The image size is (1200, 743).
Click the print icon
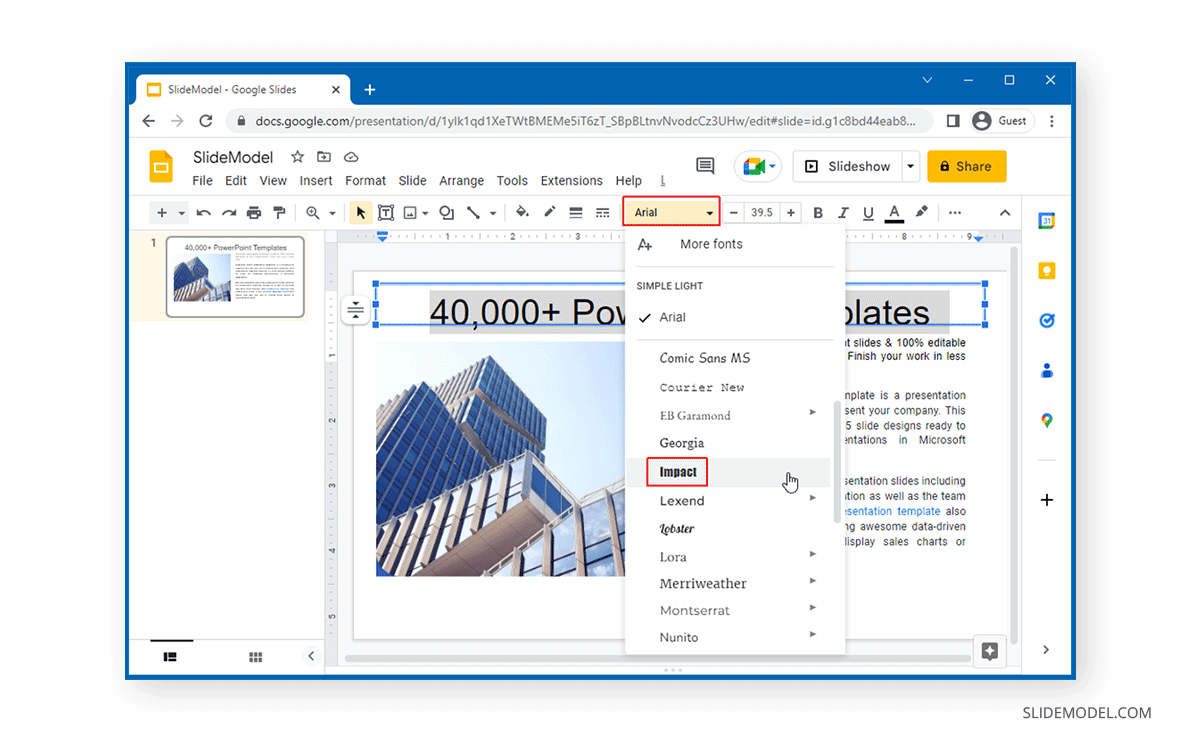pyautogui.click(x=254, y=213)
